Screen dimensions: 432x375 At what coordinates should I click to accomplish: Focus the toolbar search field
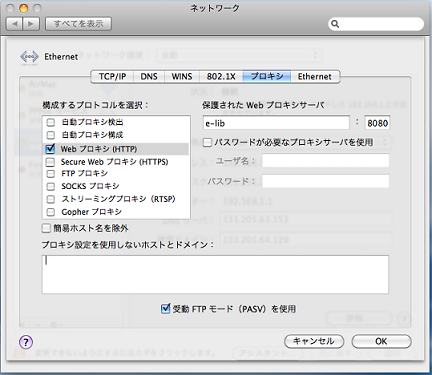376,24
